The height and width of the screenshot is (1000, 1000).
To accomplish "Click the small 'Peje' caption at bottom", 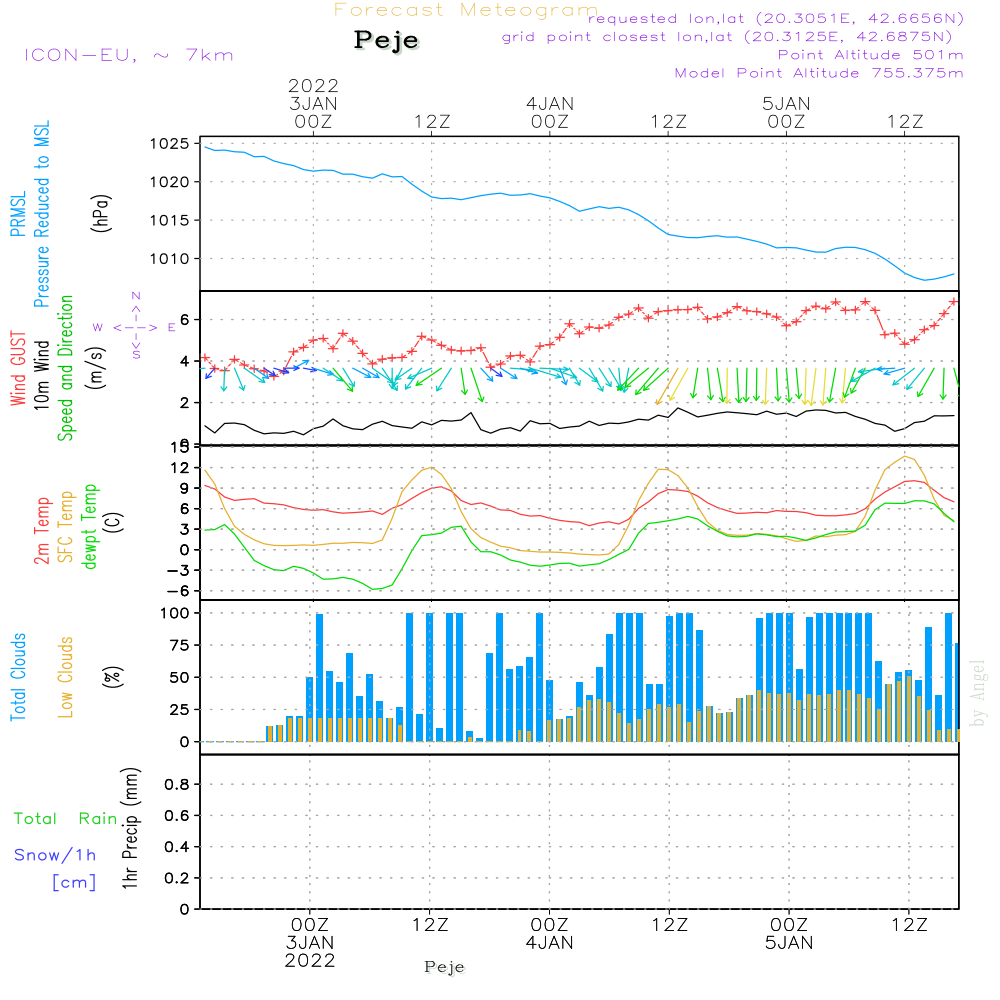I will click(445, 967).
